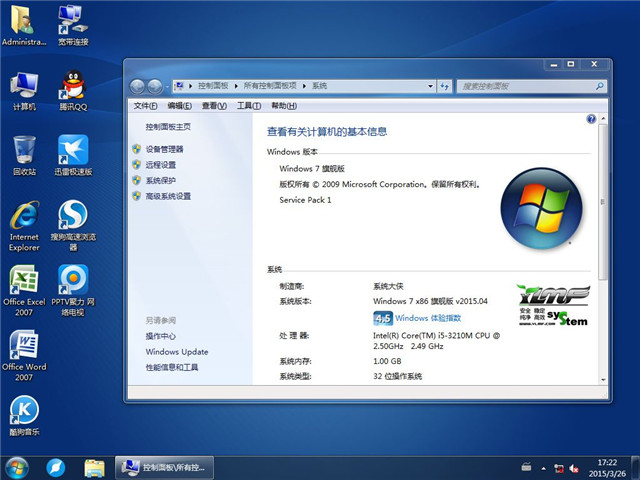Image resolution: width=640 pixels, height=480 pixels.
Task: Open the Administrator folder icon on desktop
Action: (x=23, y=25)
